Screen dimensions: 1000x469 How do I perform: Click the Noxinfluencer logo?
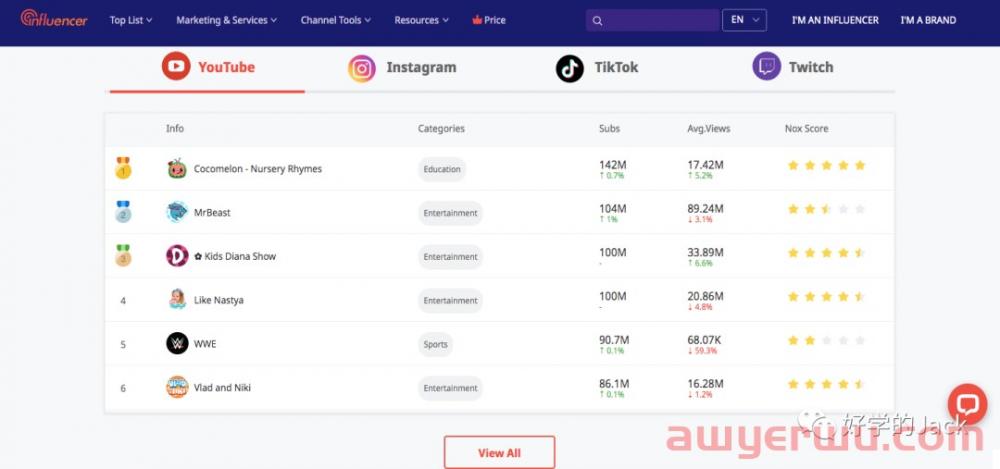(x=54, y=19)
